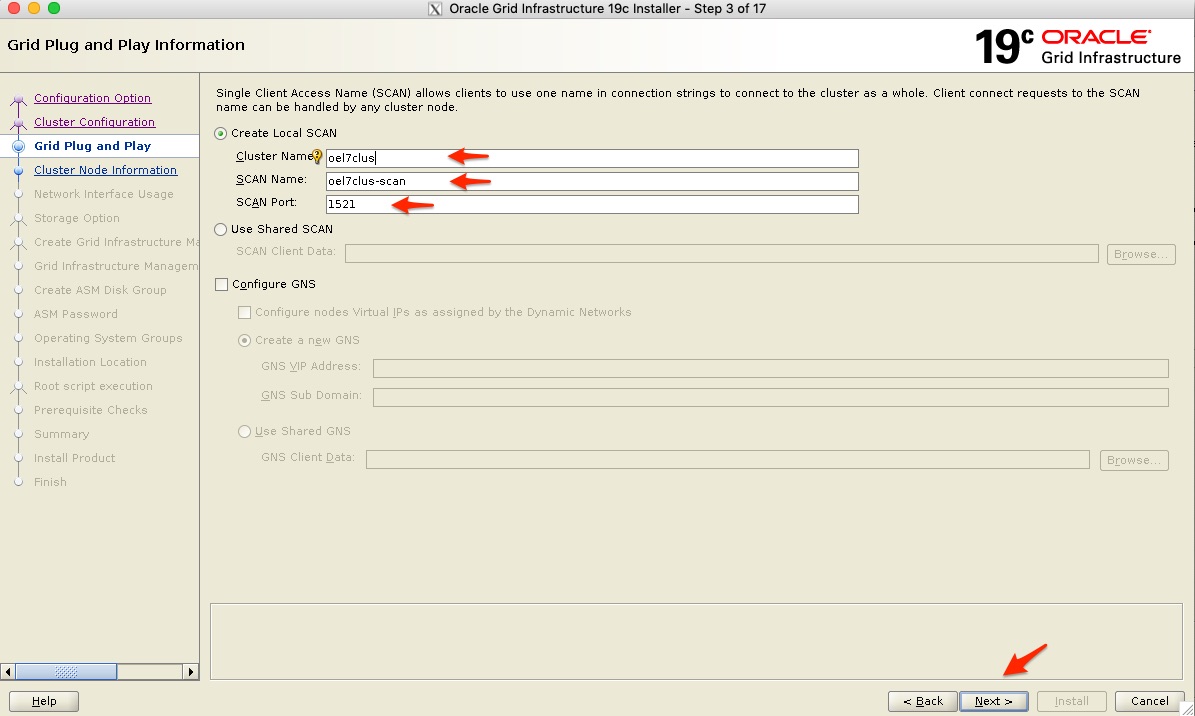Select Grid Plug and Play step
Screen dimensions: 1195x716
92,146
